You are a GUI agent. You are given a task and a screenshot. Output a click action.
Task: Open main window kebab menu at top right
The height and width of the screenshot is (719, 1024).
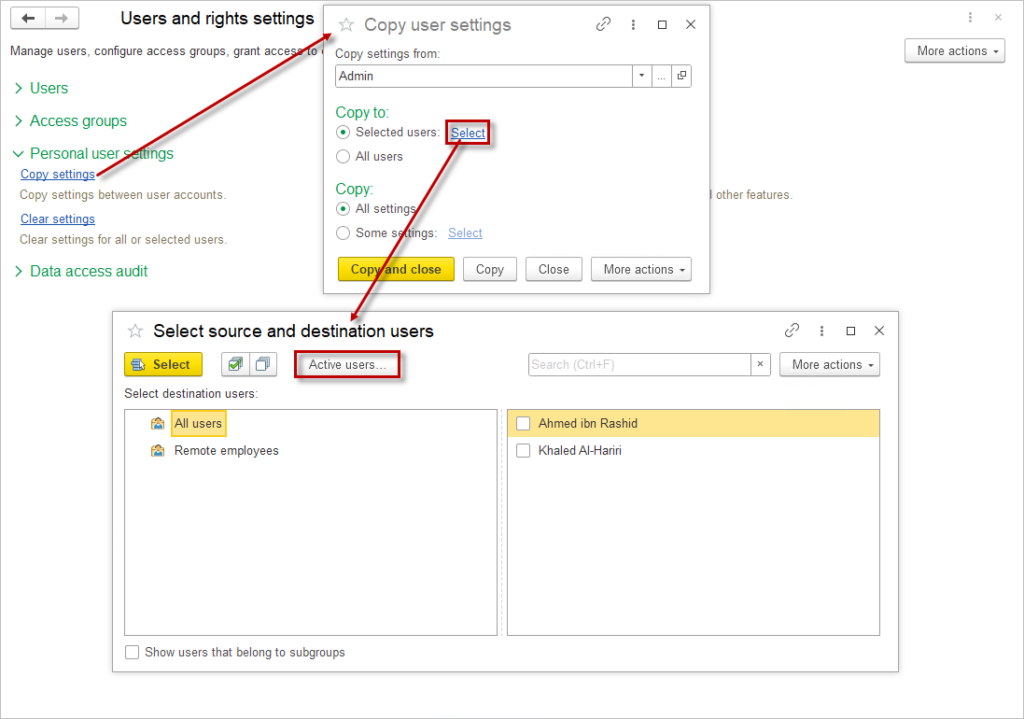970,18
